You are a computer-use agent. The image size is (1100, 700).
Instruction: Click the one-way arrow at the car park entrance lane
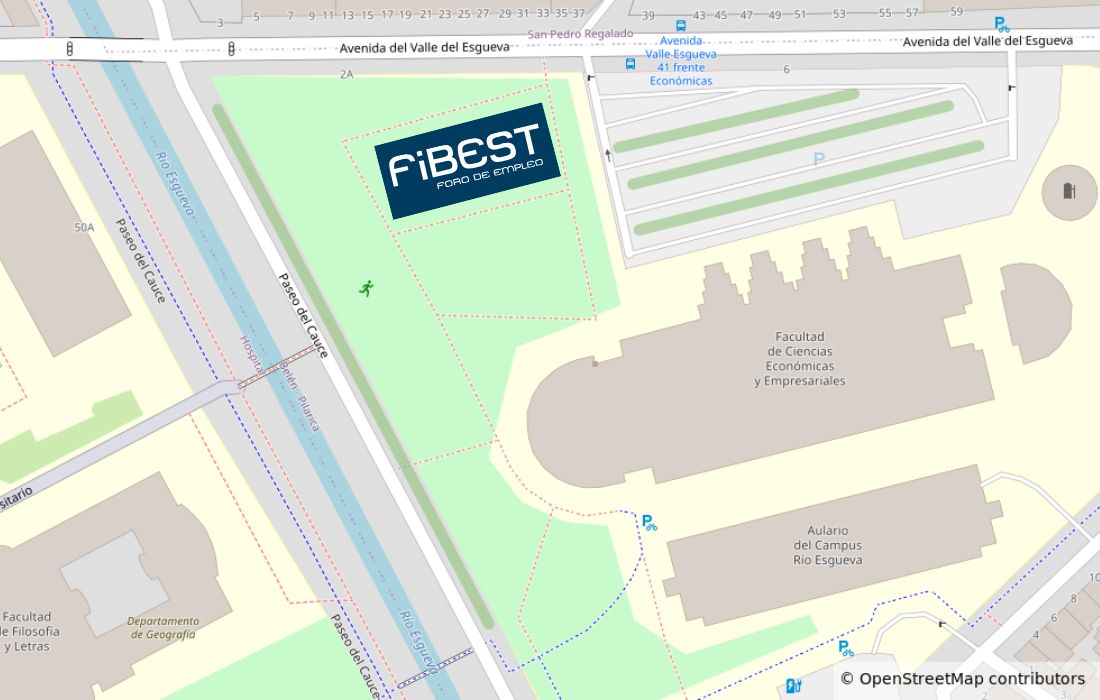click(608, 154)
